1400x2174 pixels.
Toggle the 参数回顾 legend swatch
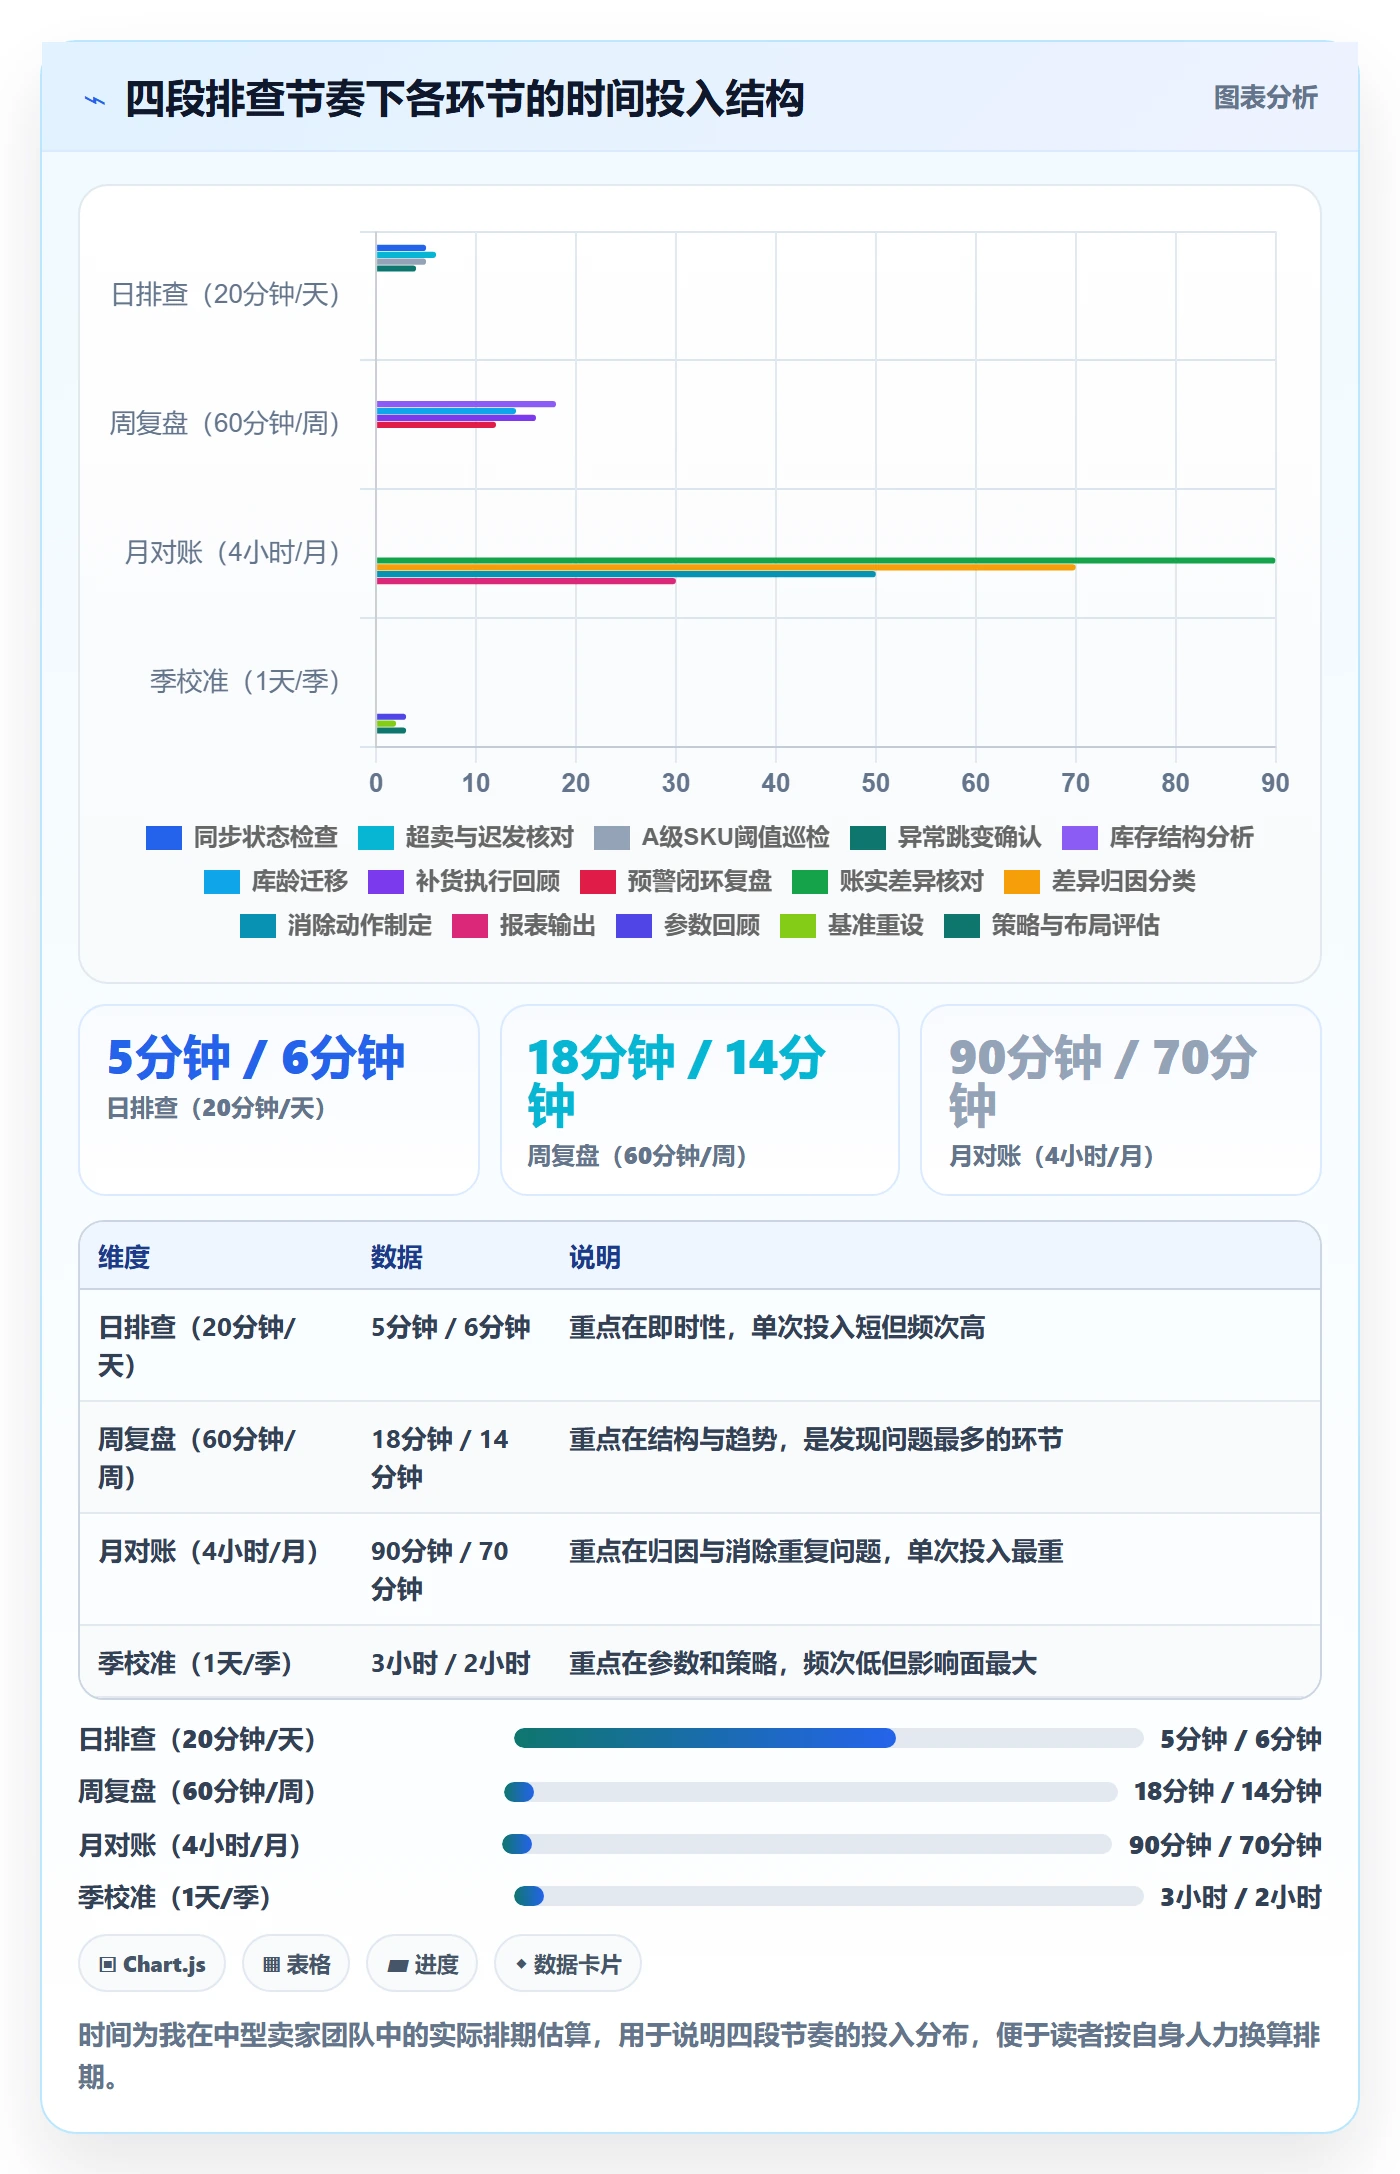(x=634, y=925)
